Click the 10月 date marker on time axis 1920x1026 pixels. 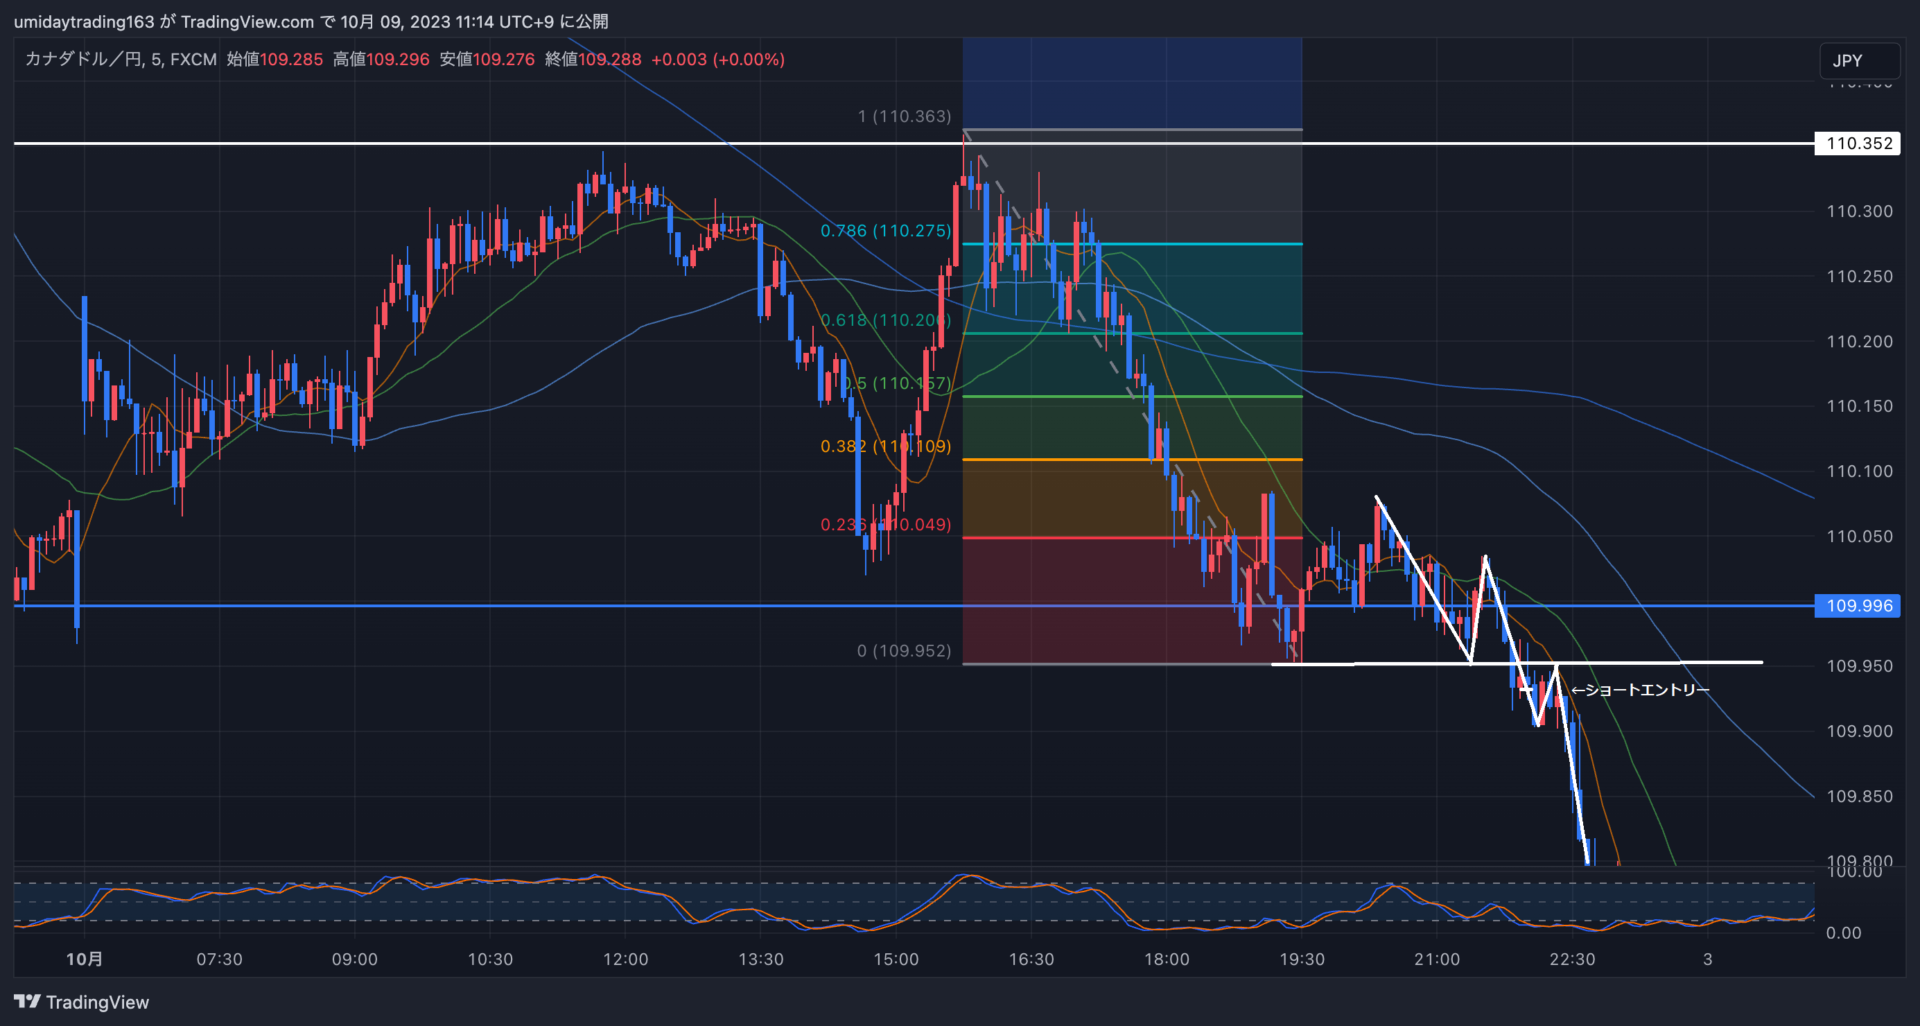(x=84, y=959)
